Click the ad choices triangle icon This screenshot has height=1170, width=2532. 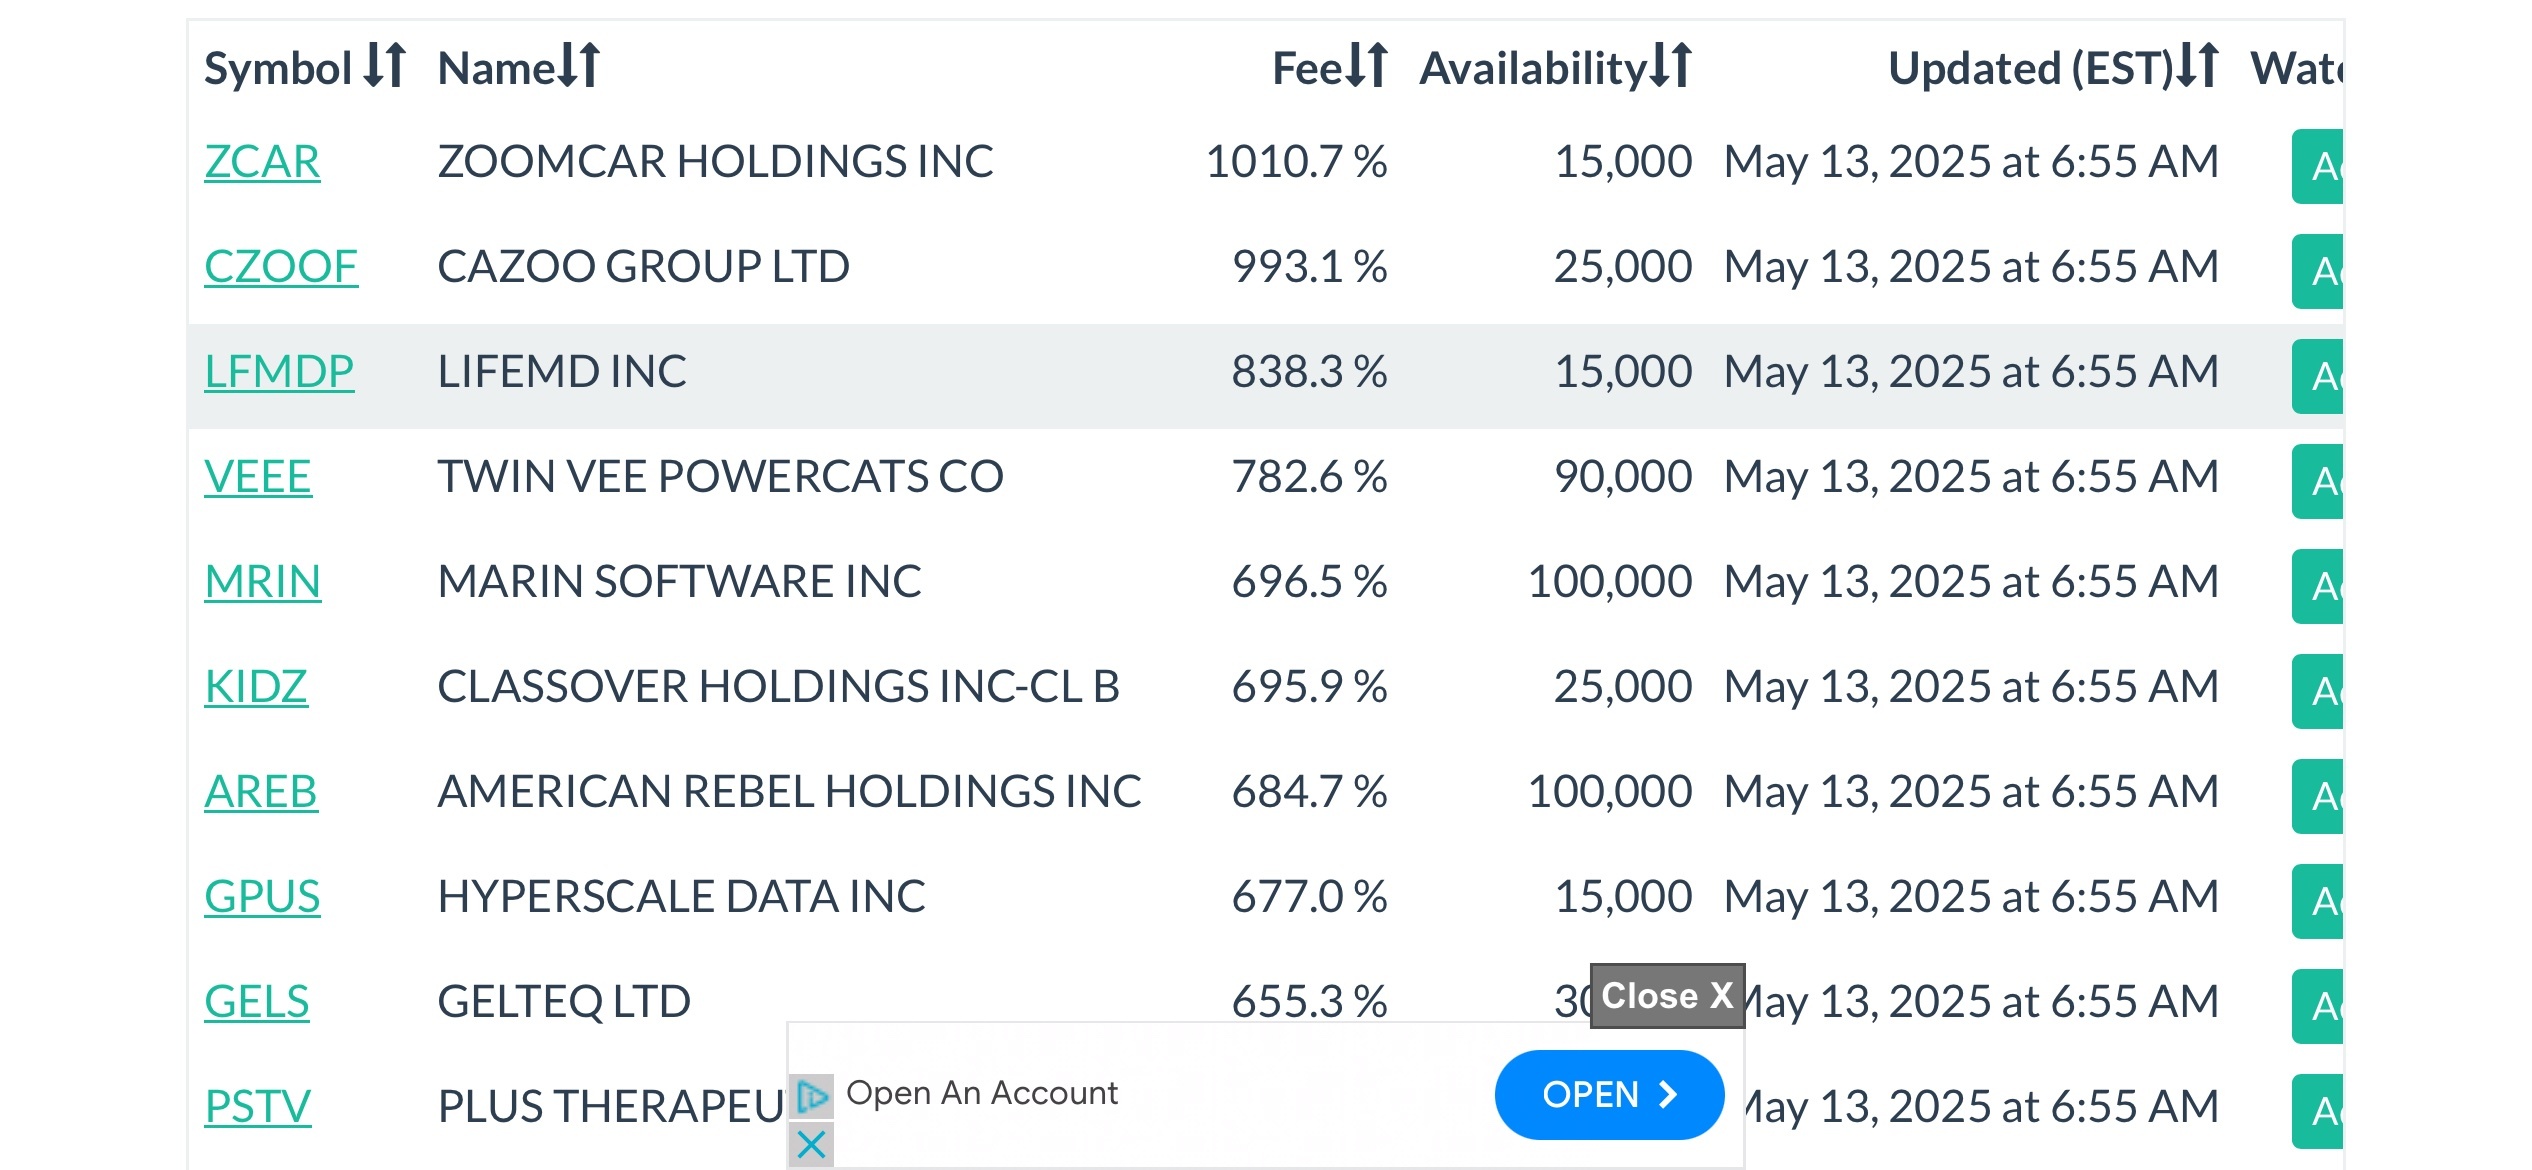pos(812,1097)
